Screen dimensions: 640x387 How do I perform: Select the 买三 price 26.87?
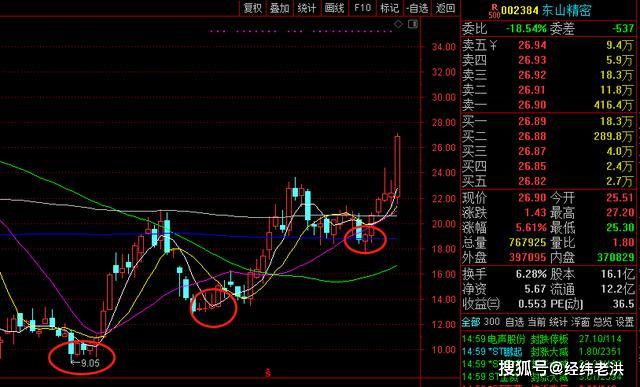coord(532,151)
